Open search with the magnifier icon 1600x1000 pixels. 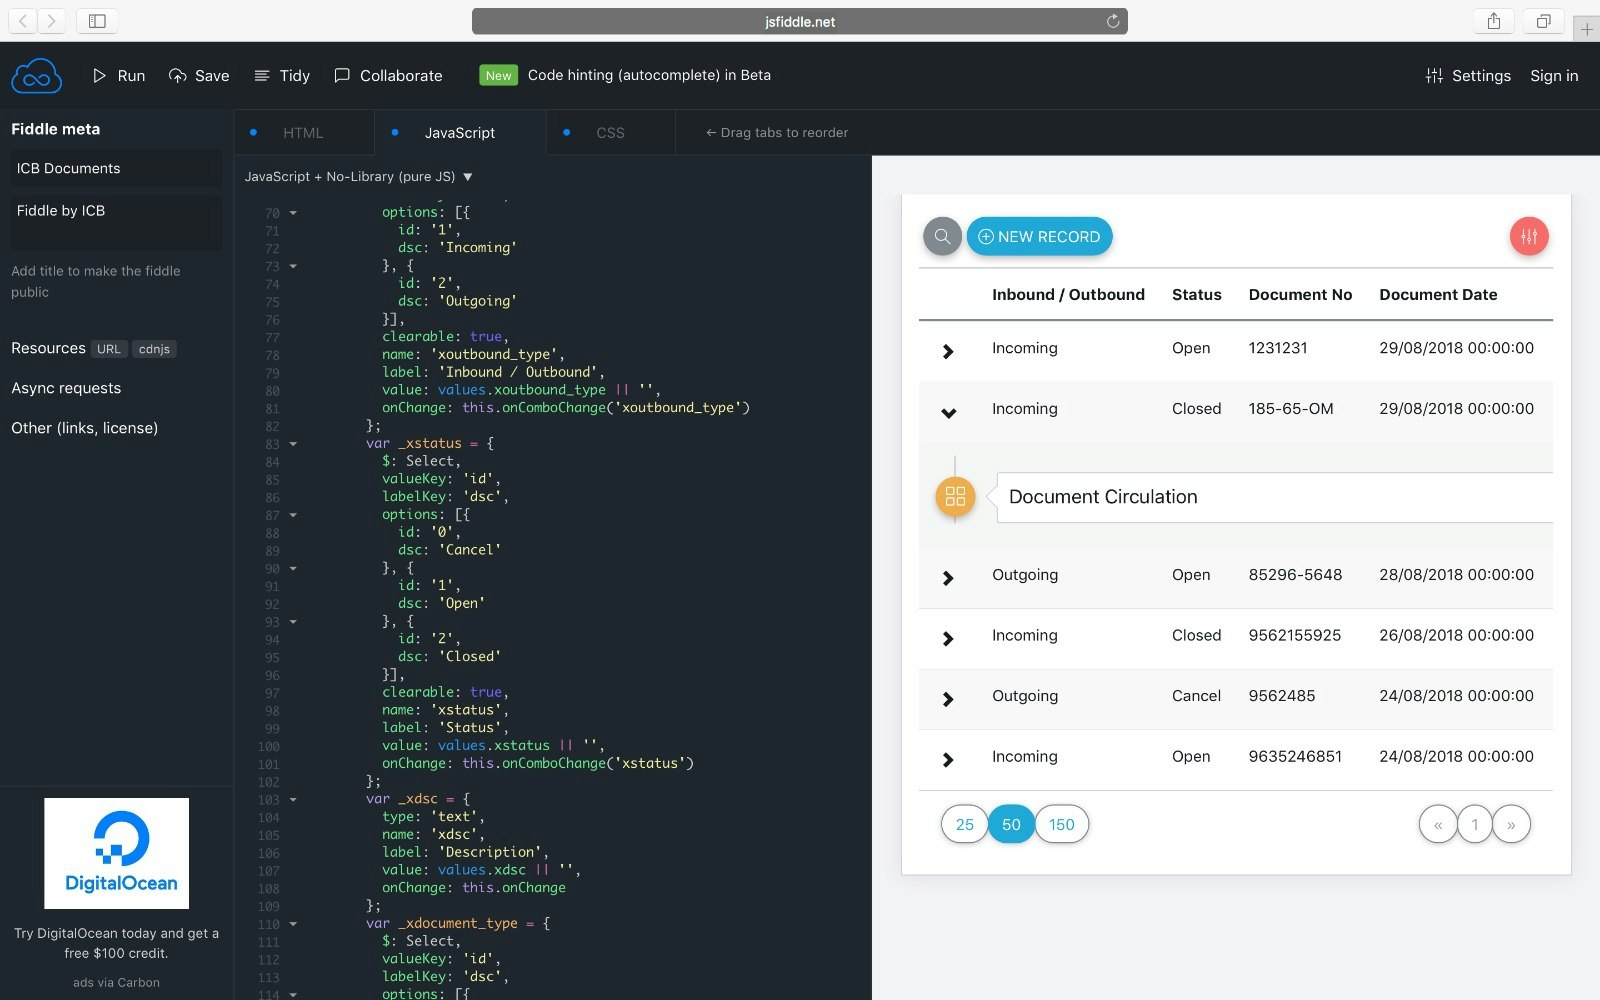(x=941, y=236)
